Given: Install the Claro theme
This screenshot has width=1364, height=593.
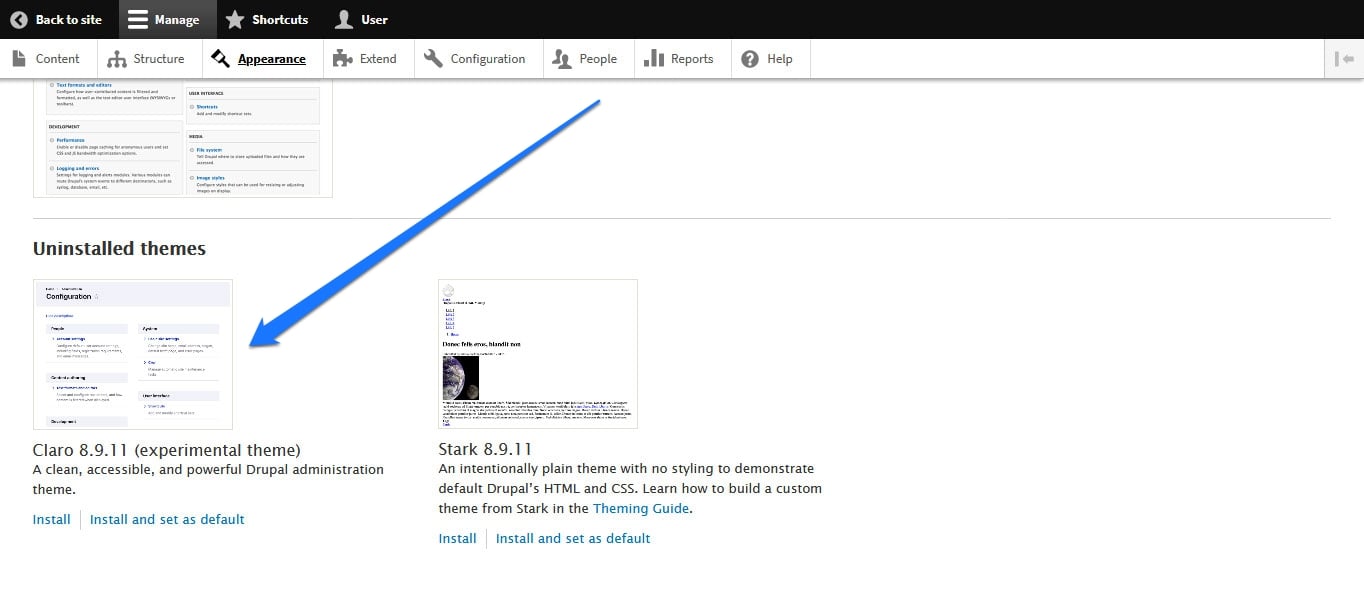Looking at the screenshot, I should click(x=52, y=519).
